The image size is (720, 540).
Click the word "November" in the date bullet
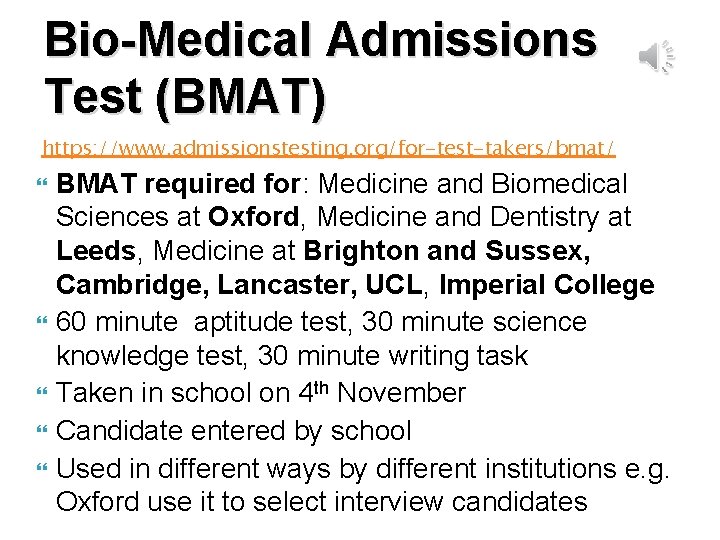click(401, 392)
